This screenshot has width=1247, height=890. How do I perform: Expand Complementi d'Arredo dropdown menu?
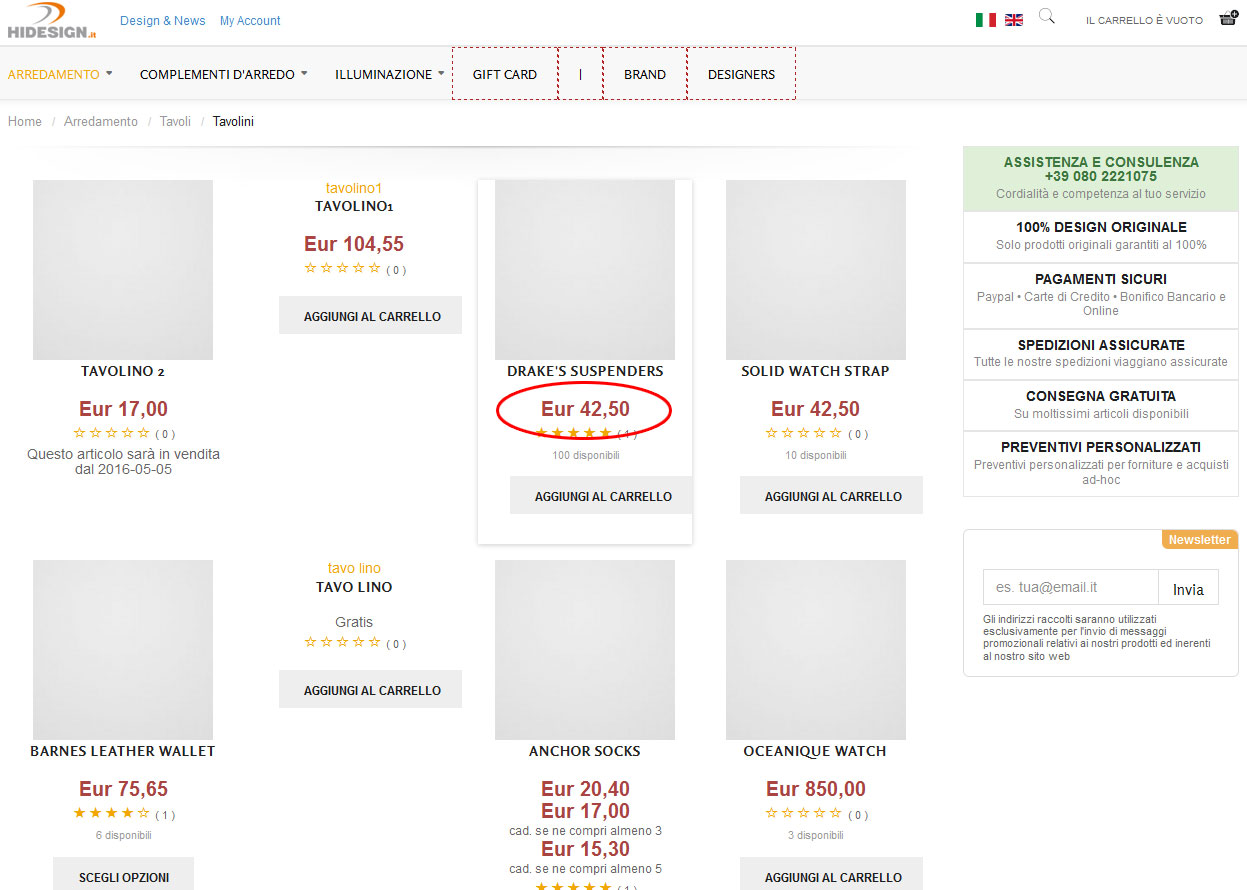(223, 74)
